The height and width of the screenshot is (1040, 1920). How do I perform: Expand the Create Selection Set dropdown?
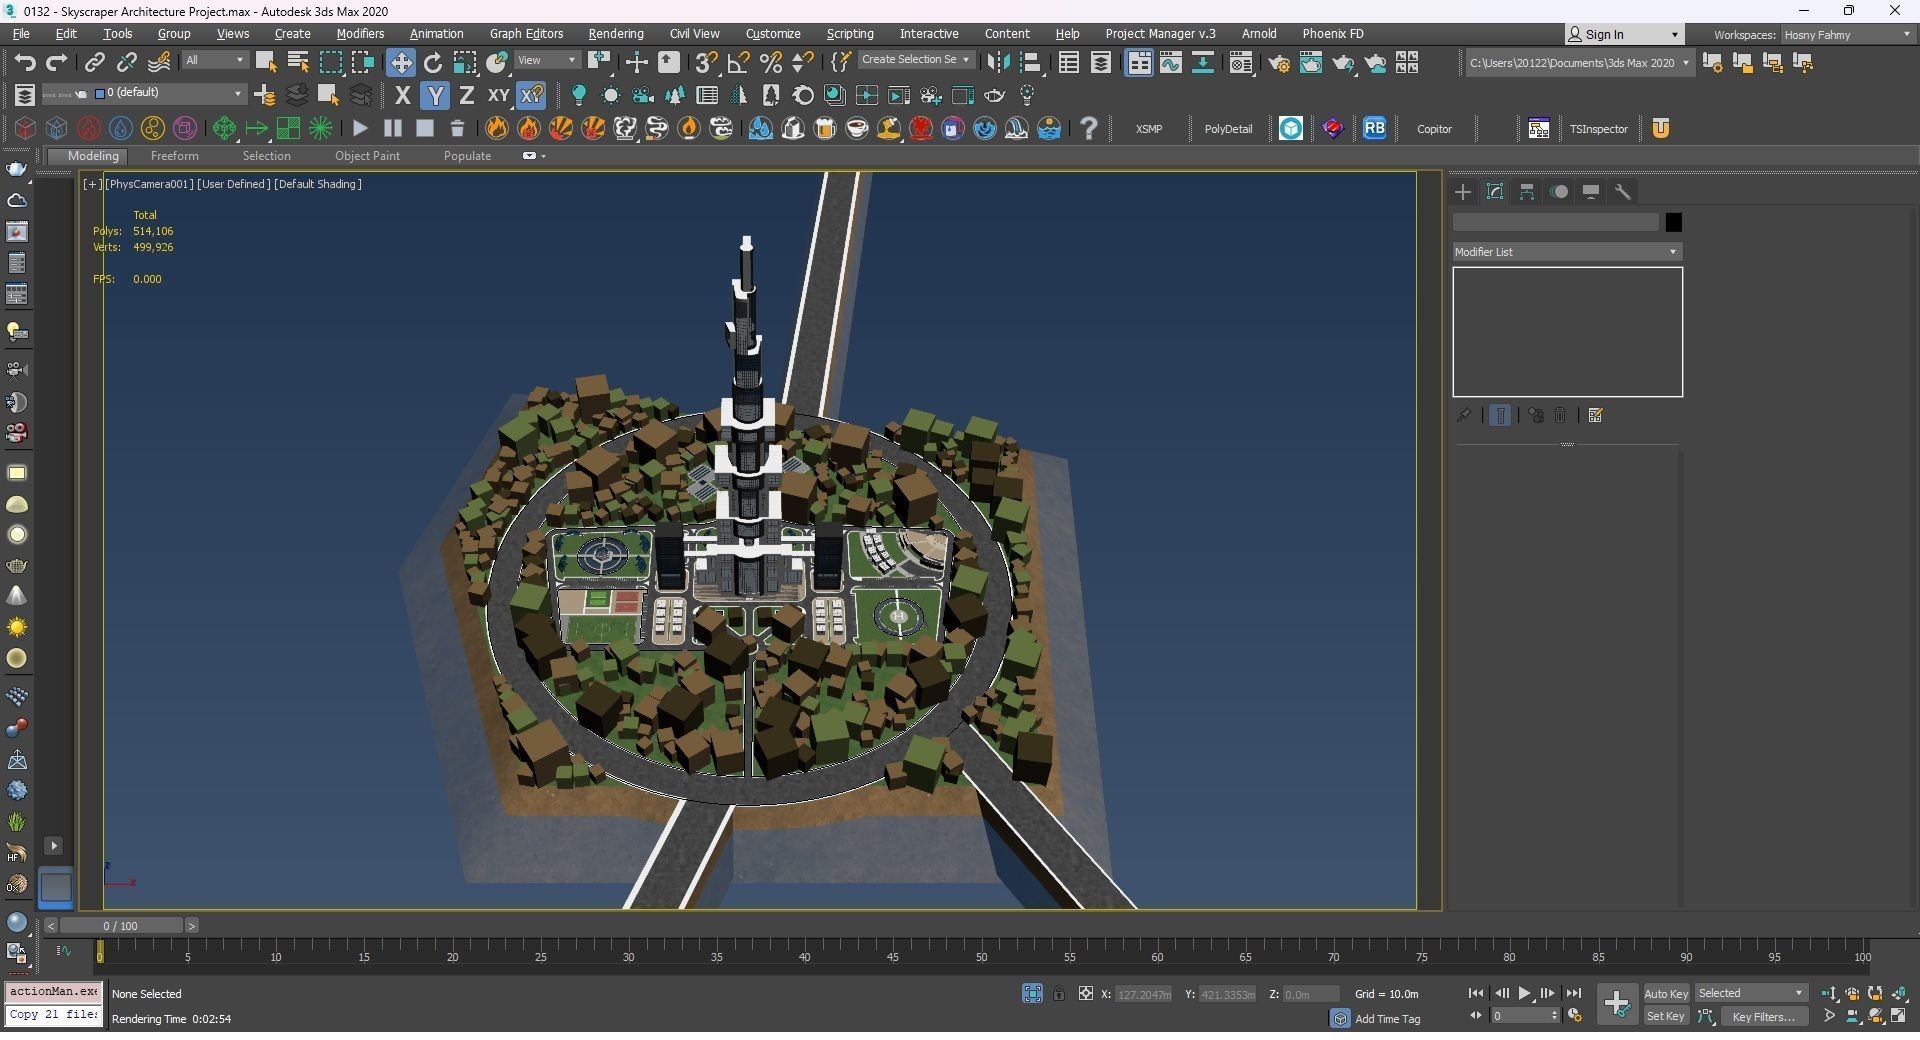pos(915,60)
